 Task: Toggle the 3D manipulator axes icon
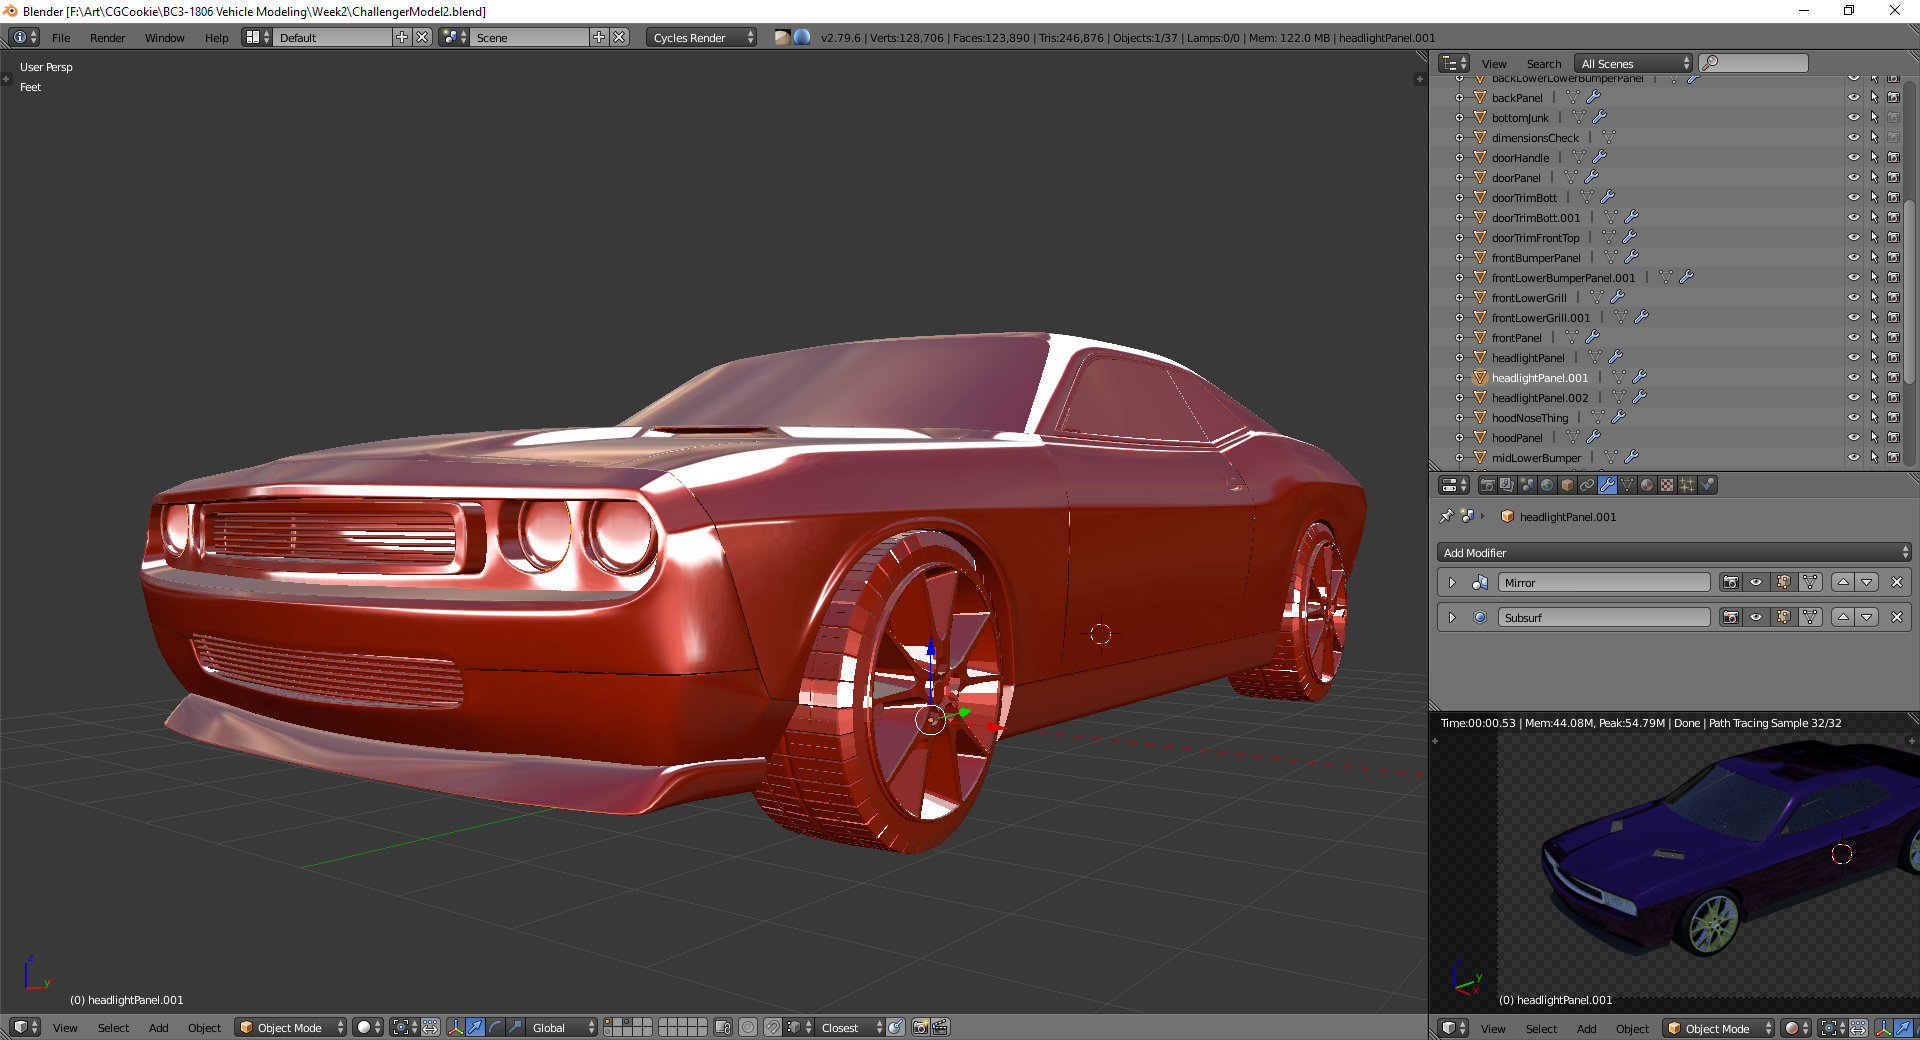click(455, 1027)
